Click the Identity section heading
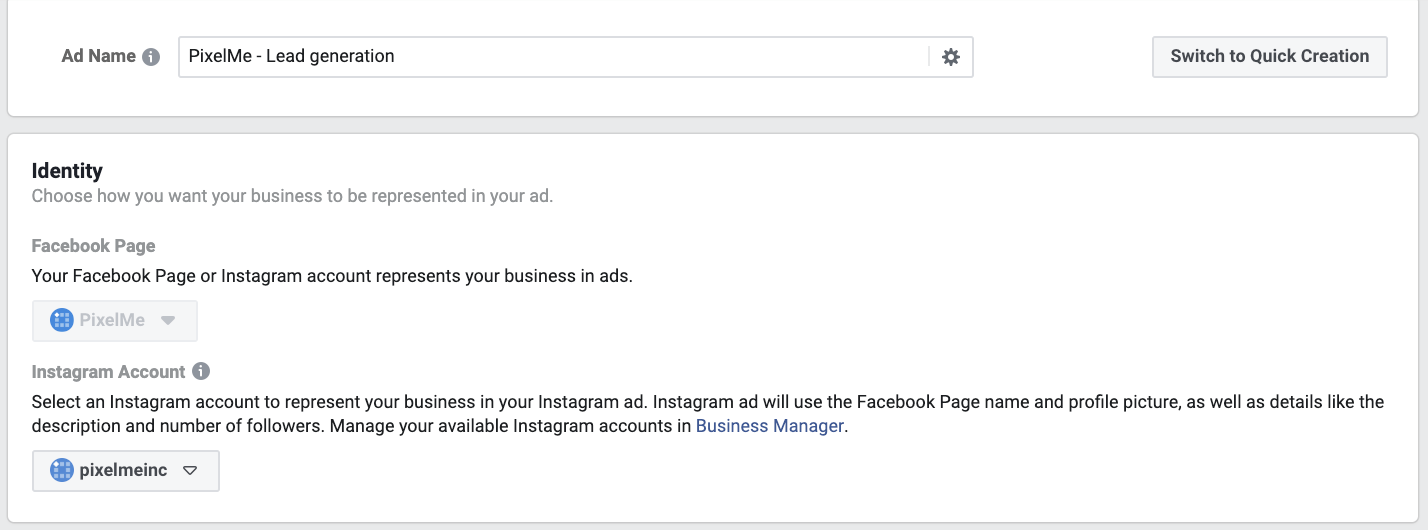 67,171
